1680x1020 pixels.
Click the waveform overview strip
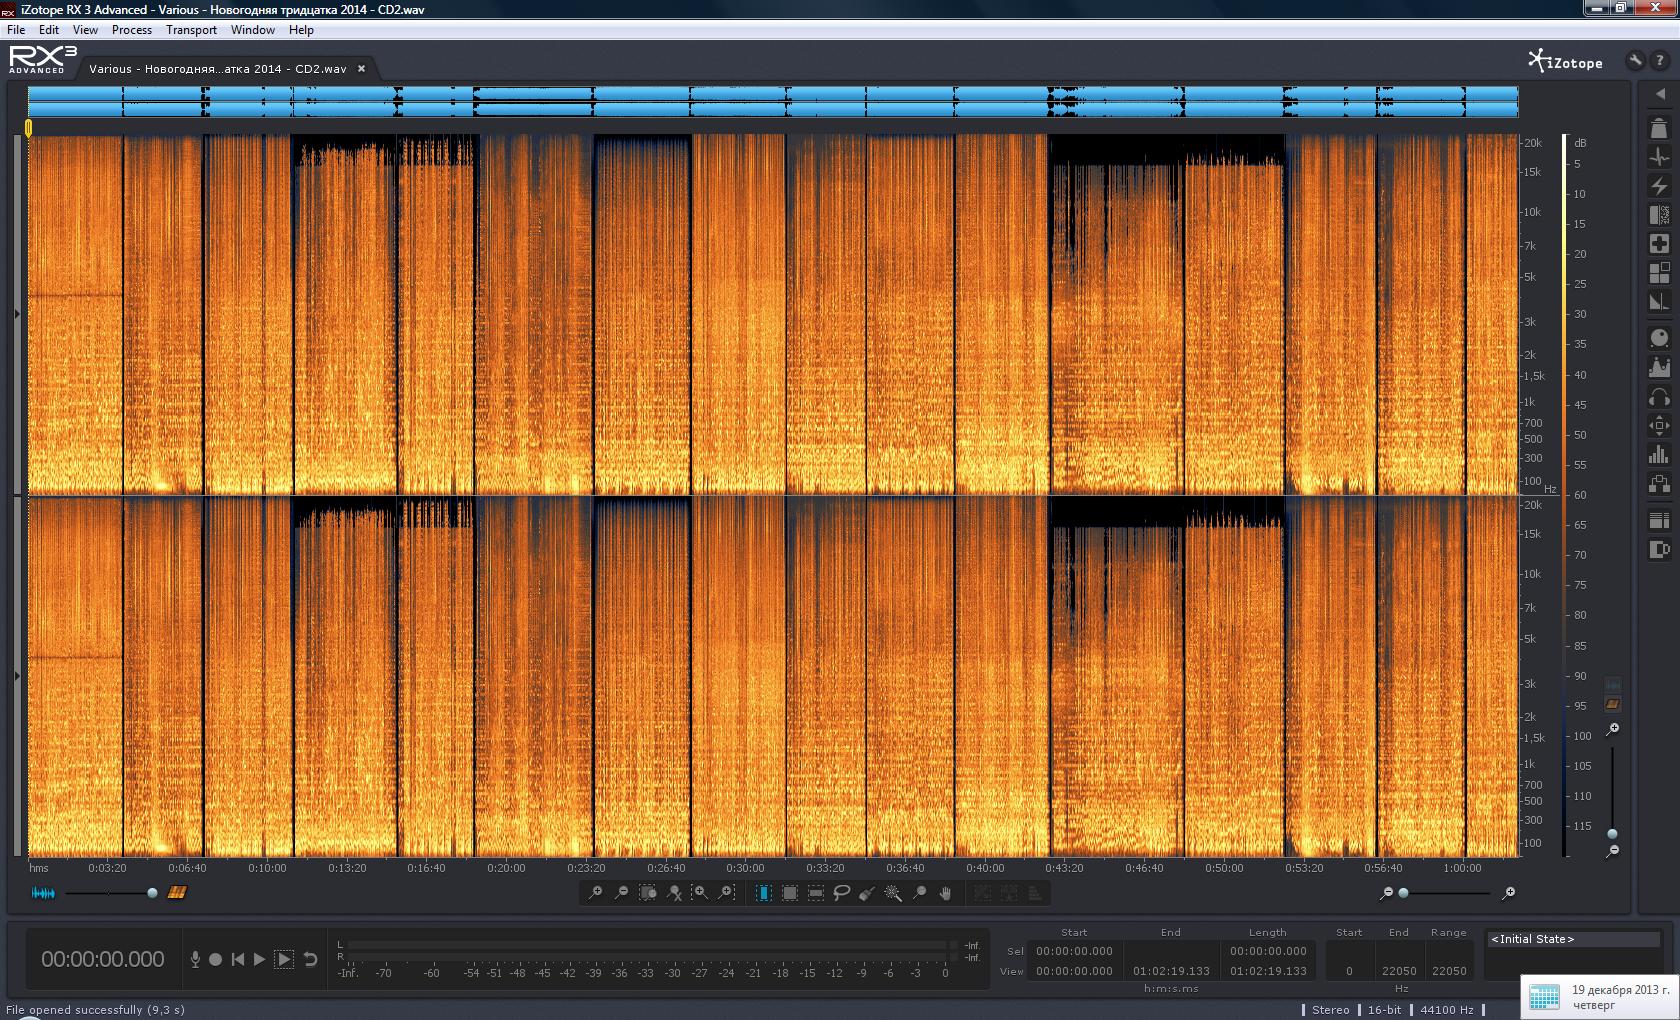773,101
